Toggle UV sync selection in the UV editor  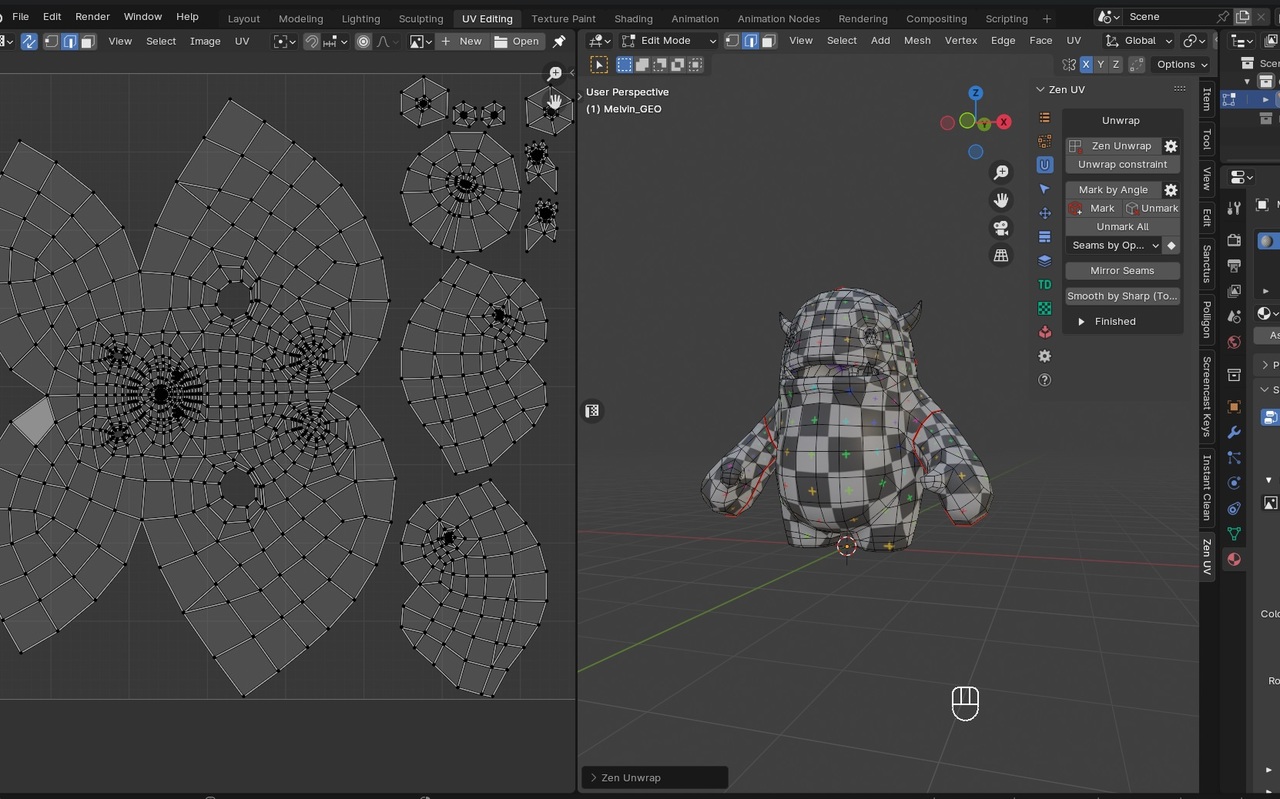click(29, 41)
